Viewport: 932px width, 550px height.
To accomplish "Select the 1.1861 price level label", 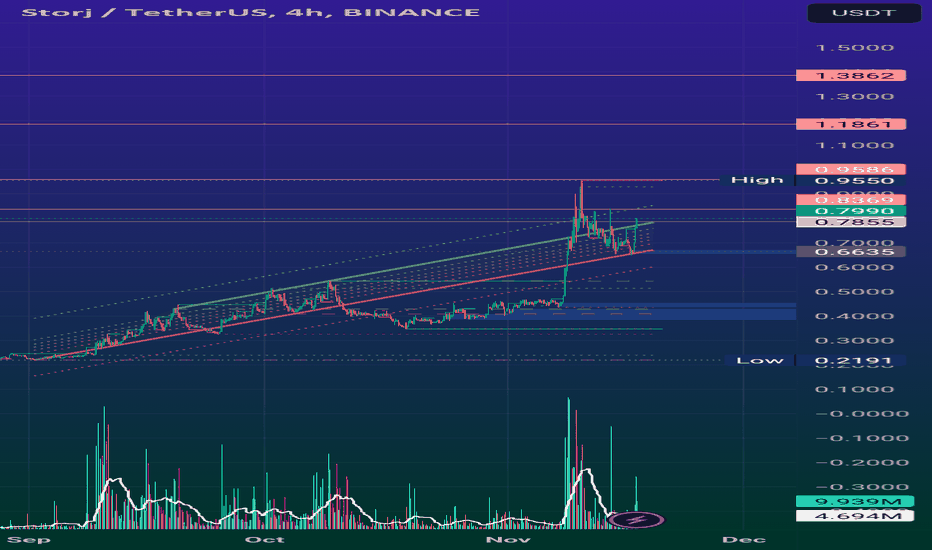I will coord(851,124).
